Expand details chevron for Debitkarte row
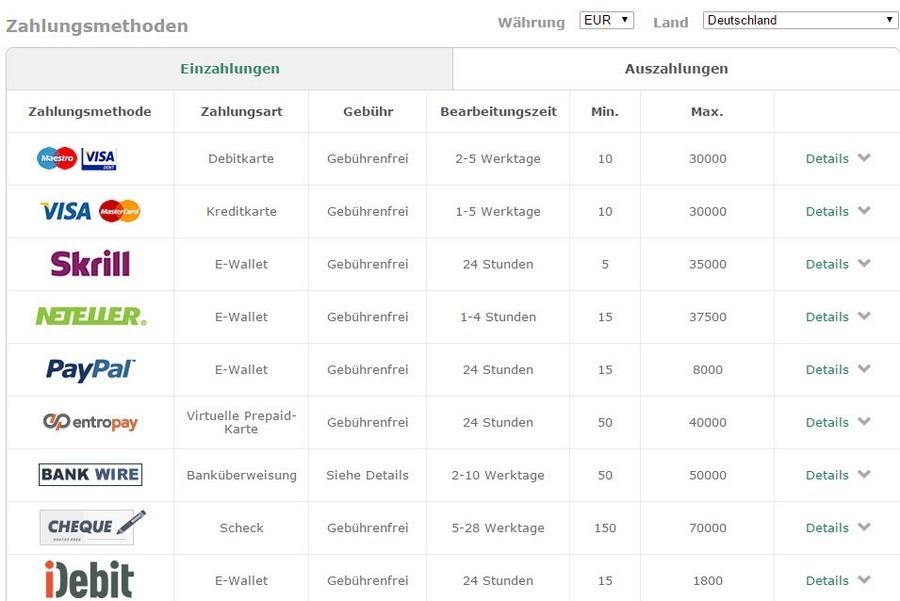 click(x=864, y=158)
